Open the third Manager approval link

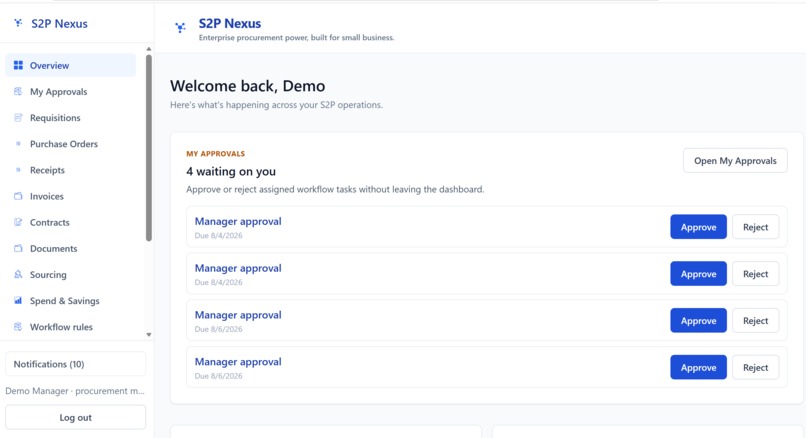coord(238,315)
